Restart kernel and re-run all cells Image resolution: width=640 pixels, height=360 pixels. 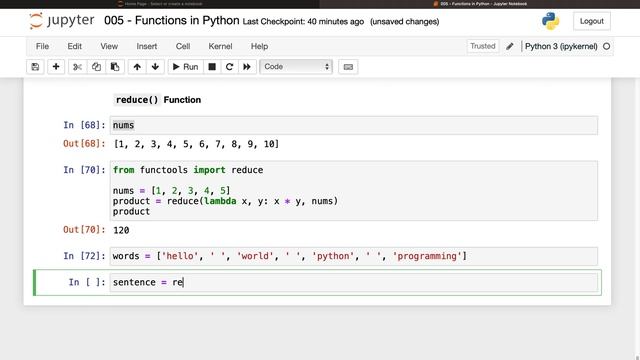click(x=247, y=67)
